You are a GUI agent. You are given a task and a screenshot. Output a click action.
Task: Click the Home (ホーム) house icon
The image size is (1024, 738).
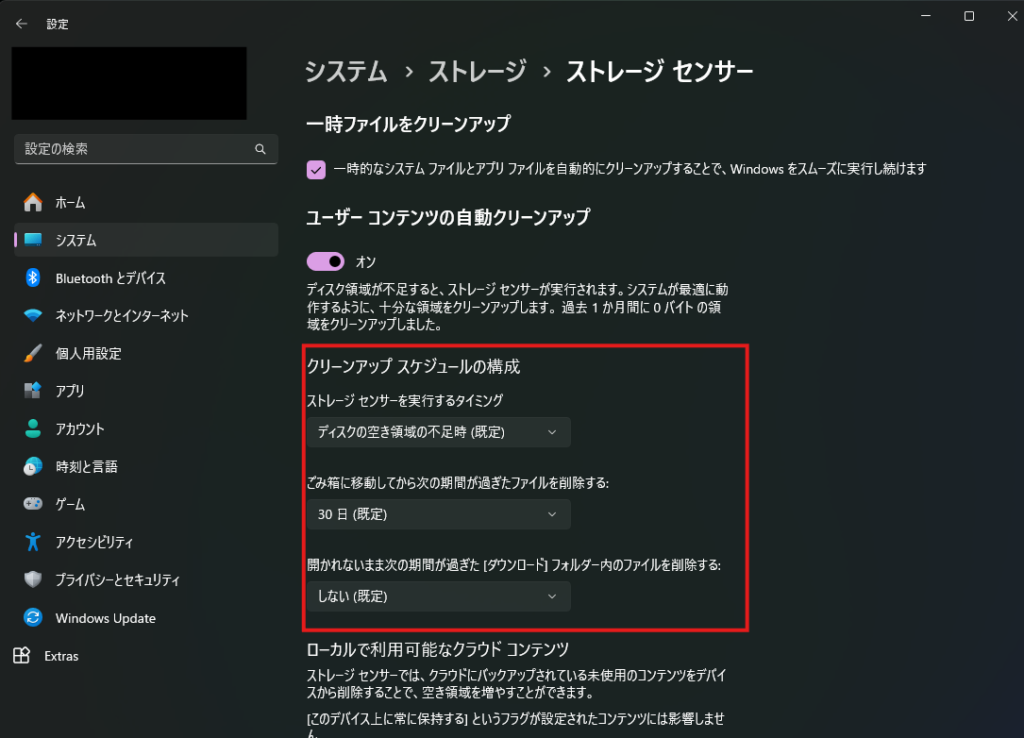pyautogui.click(x=33, y=203)
